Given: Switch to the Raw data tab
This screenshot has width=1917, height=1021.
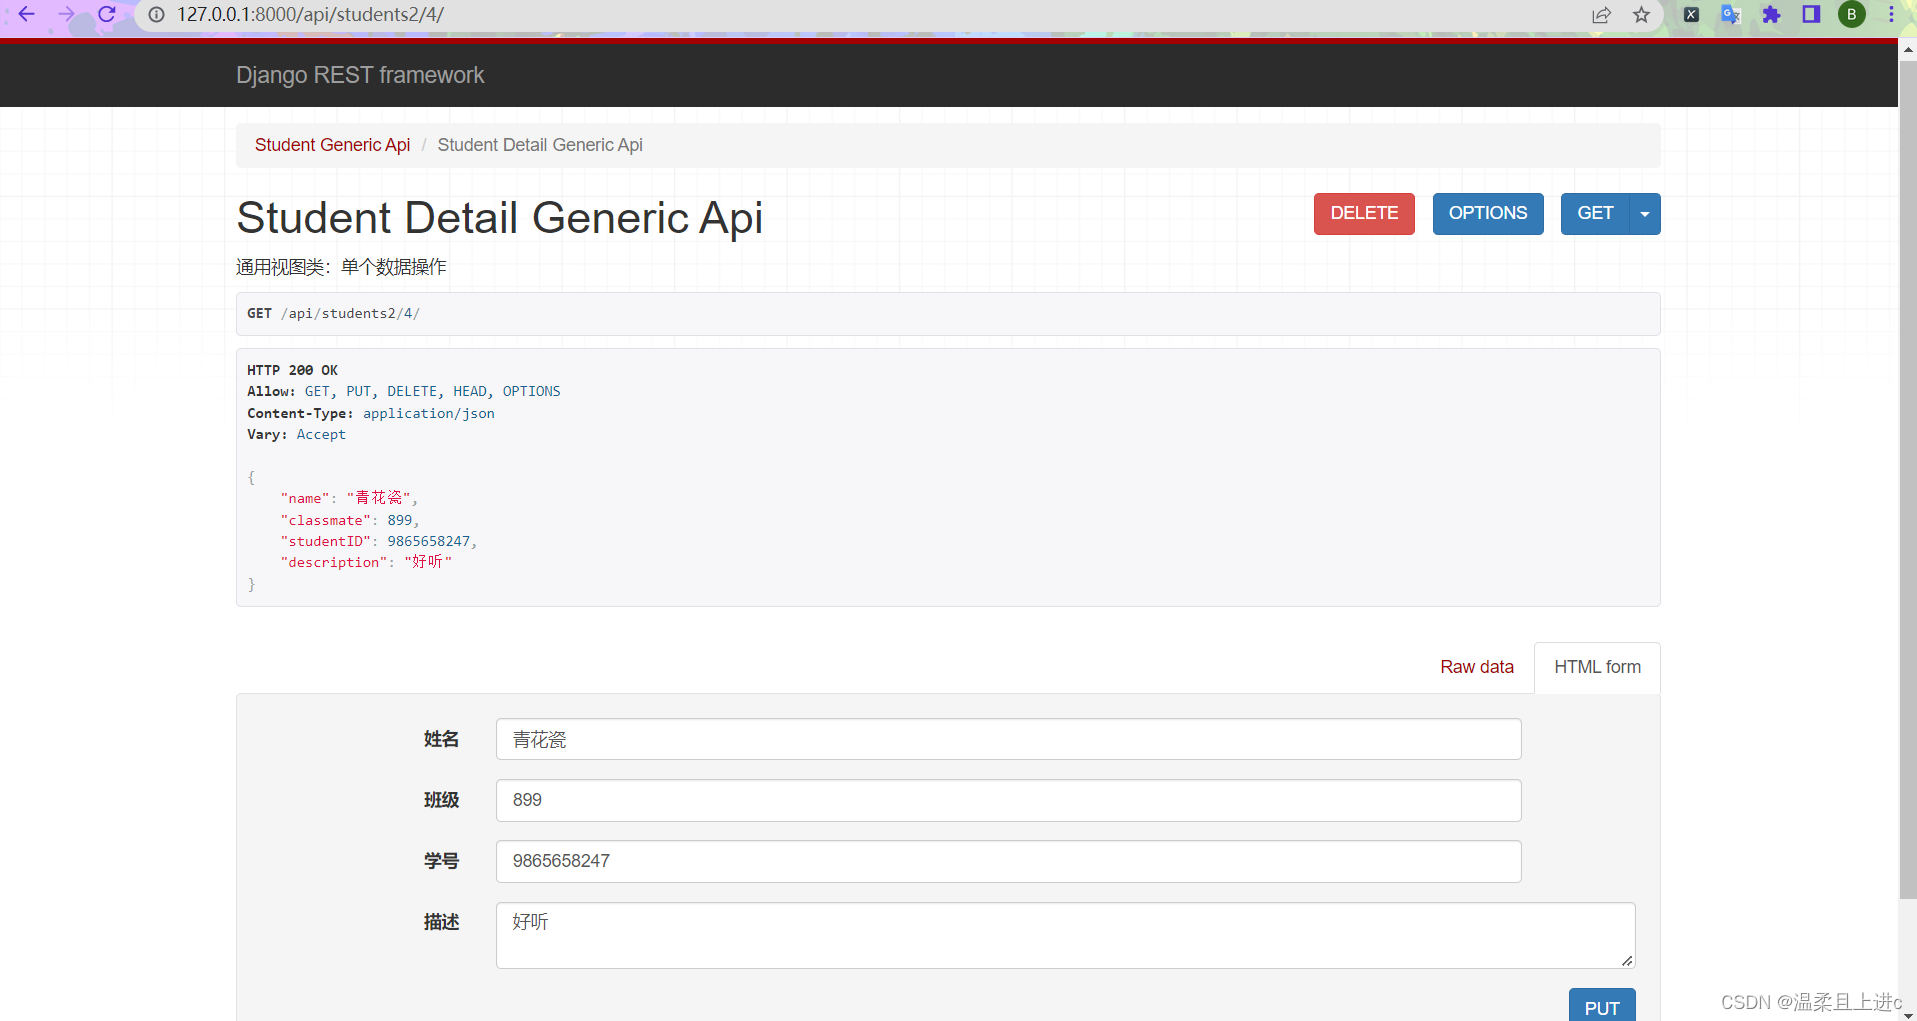Looking at the screenshot, I should pos(1477,667).
